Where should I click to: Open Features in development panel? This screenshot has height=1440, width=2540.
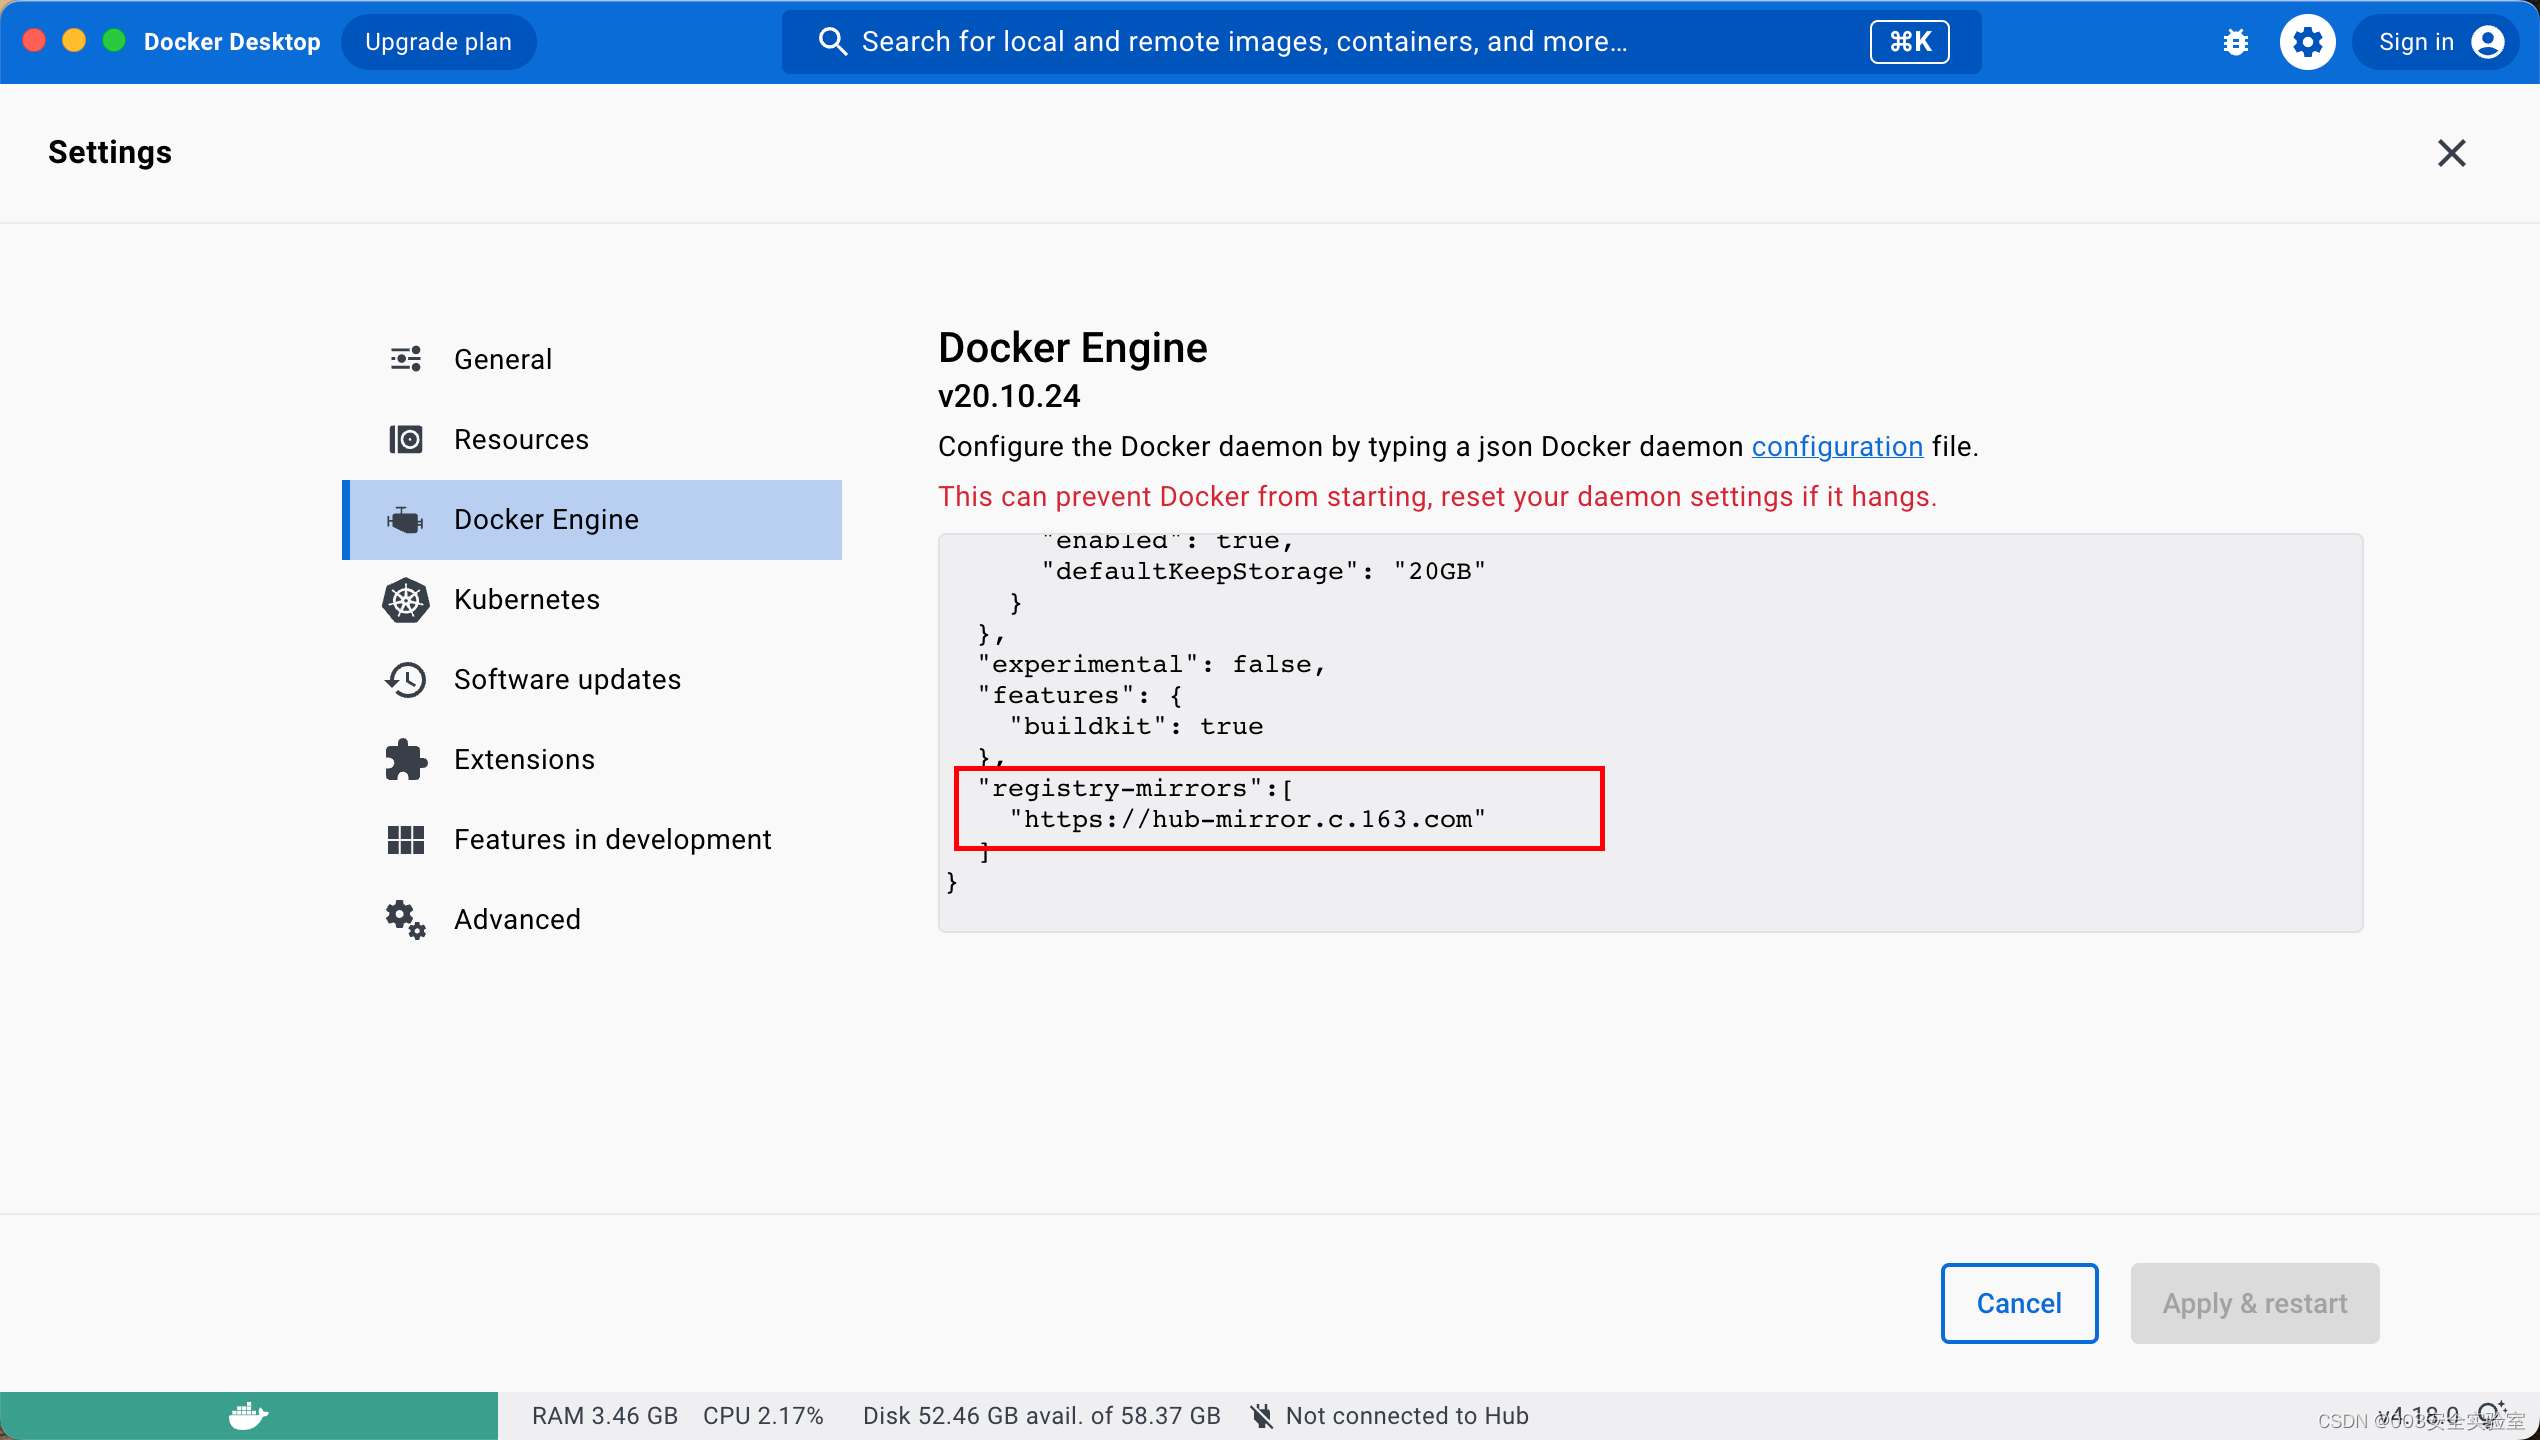tap(611, 838)
